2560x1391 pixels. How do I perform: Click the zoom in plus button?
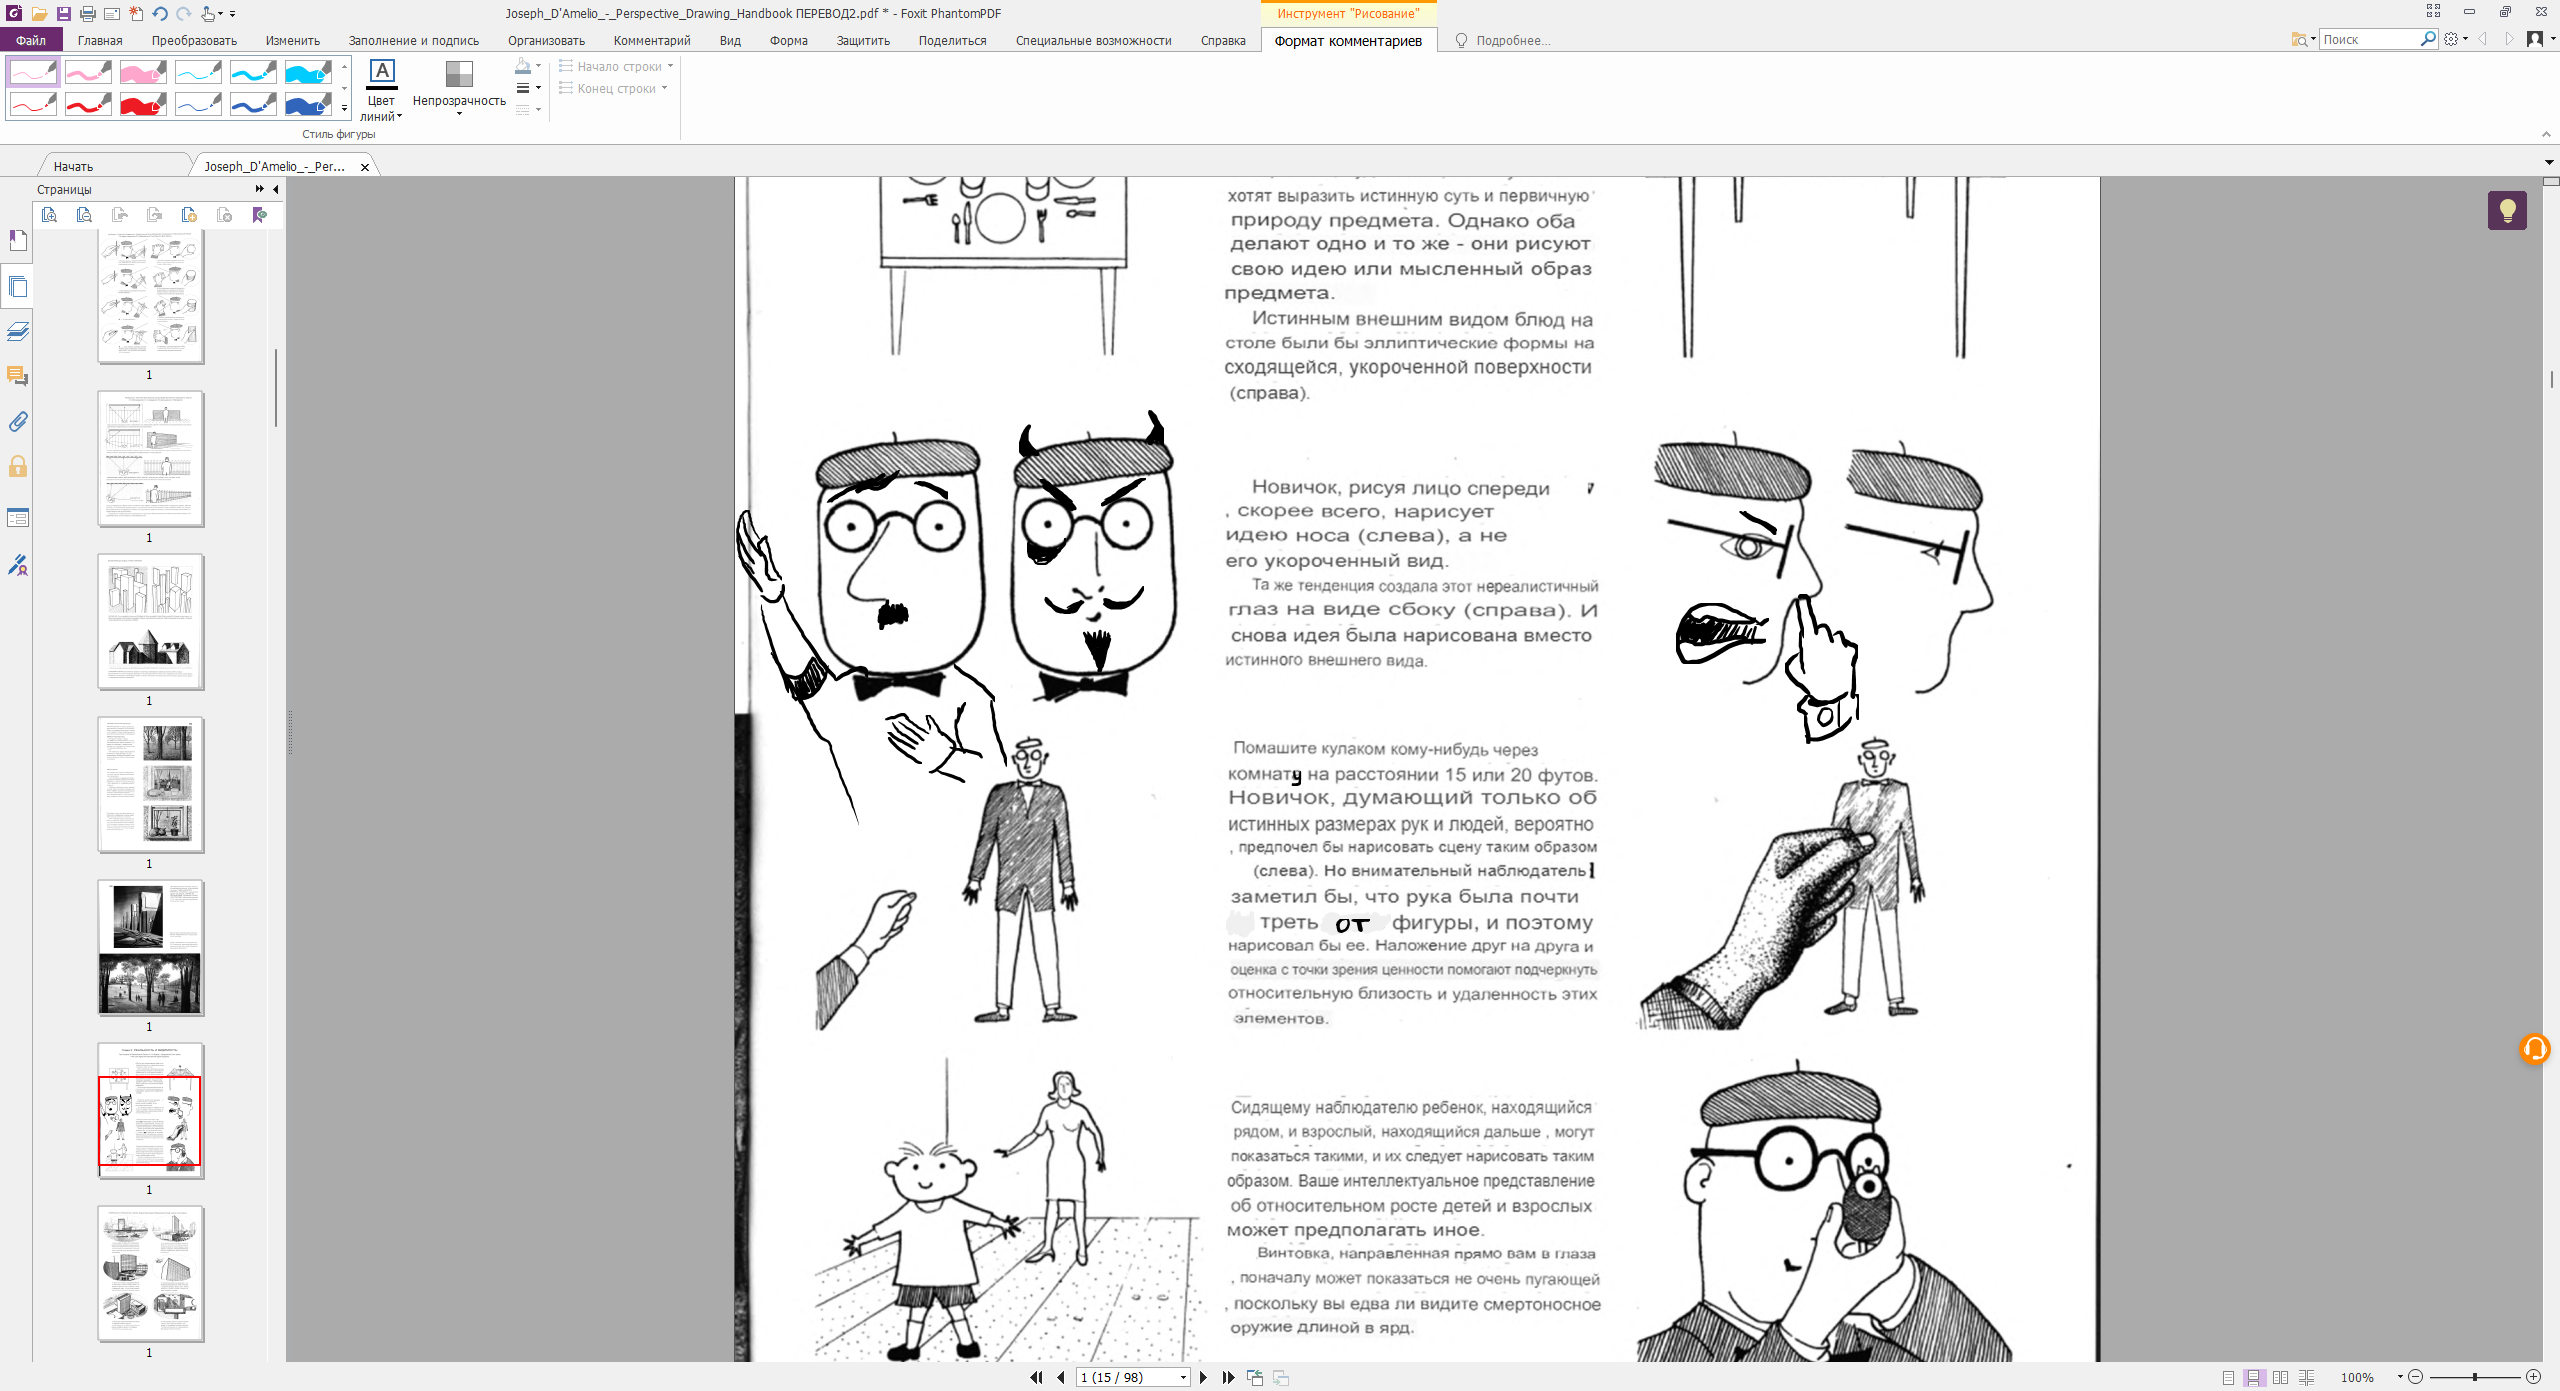point(2534,1377)
